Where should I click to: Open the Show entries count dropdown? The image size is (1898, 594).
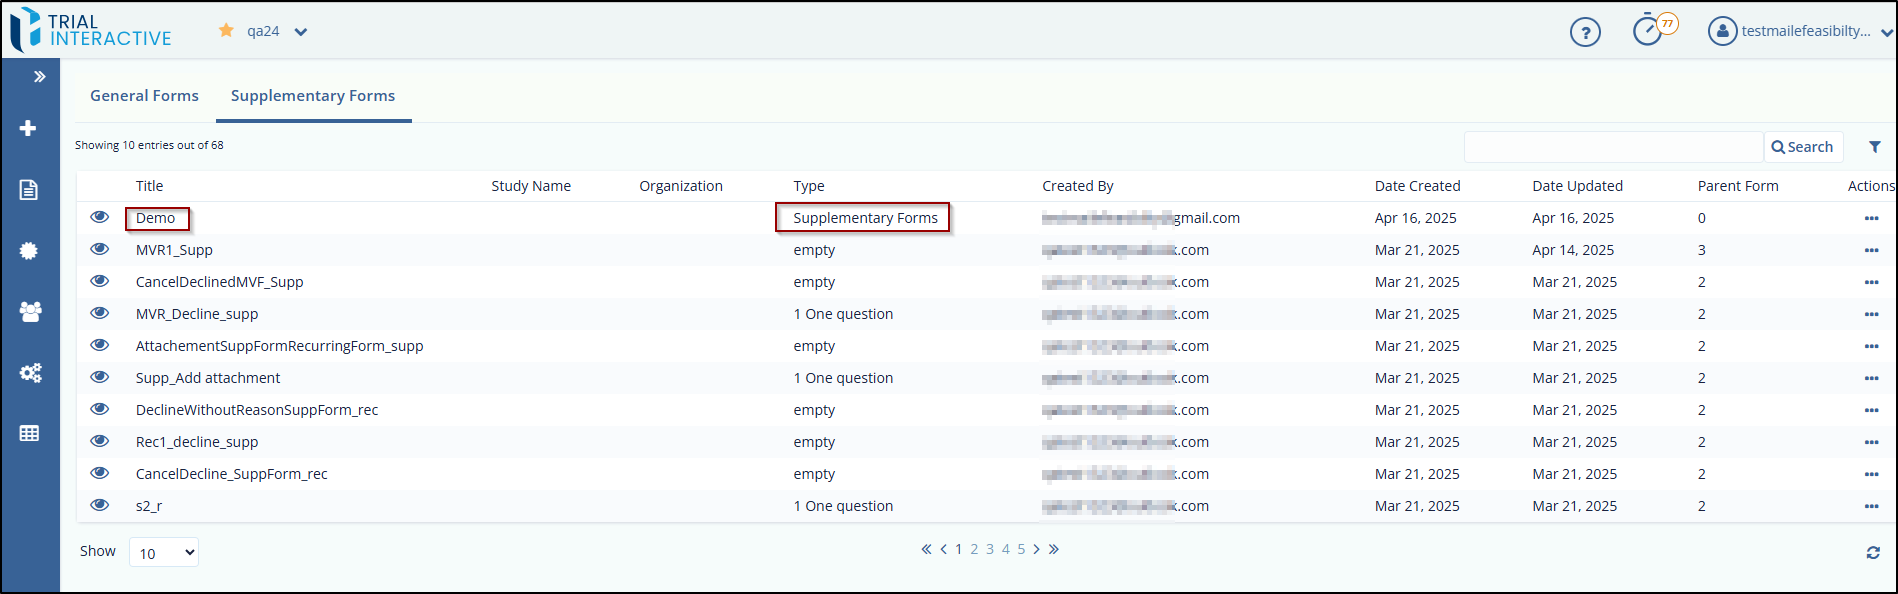point(164,552)
